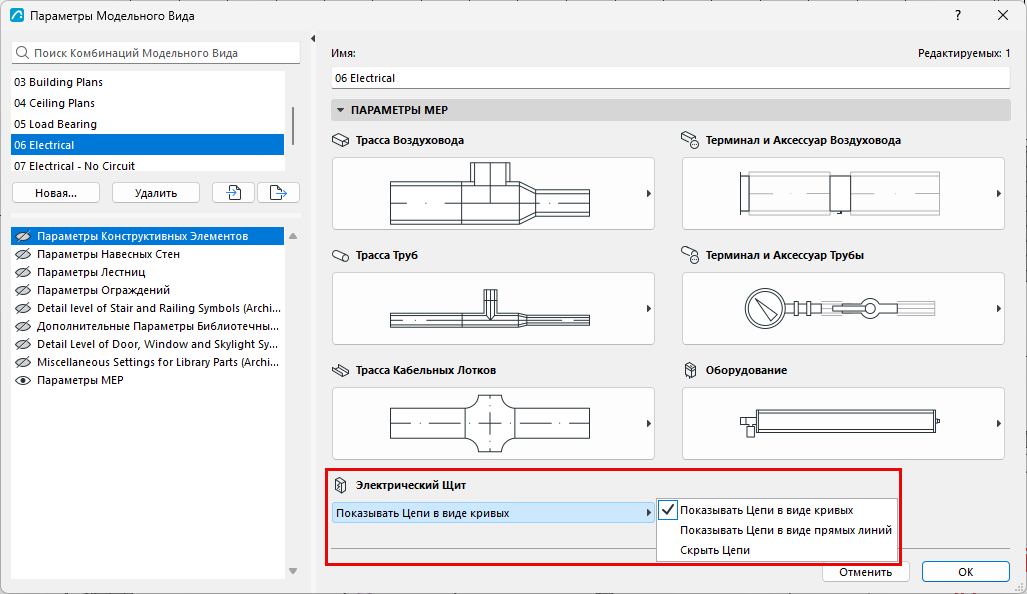1027x594 pixels.
Task: Choose Показывать Цепи в виде кривых menu option
Action: click(x=777, y=510)
